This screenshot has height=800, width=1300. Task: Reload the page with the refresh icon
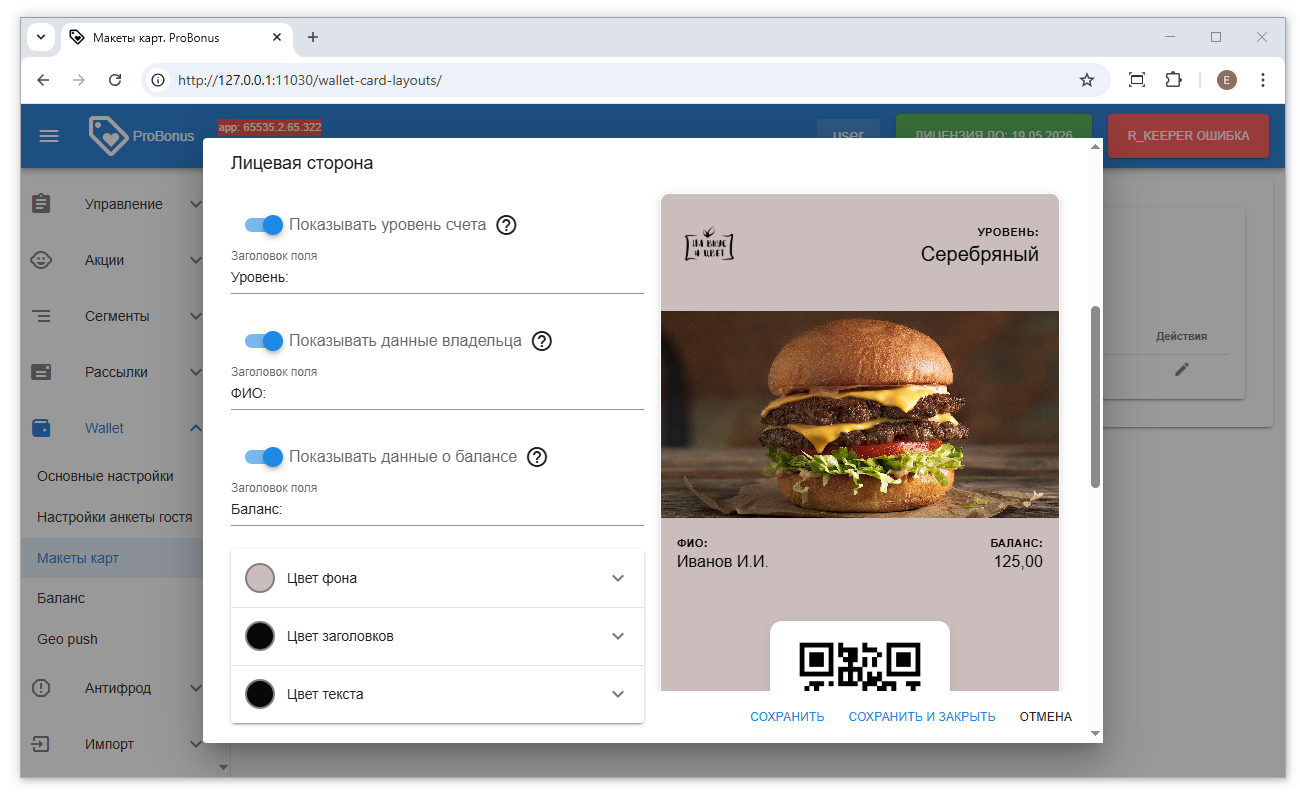pos(115,80)
